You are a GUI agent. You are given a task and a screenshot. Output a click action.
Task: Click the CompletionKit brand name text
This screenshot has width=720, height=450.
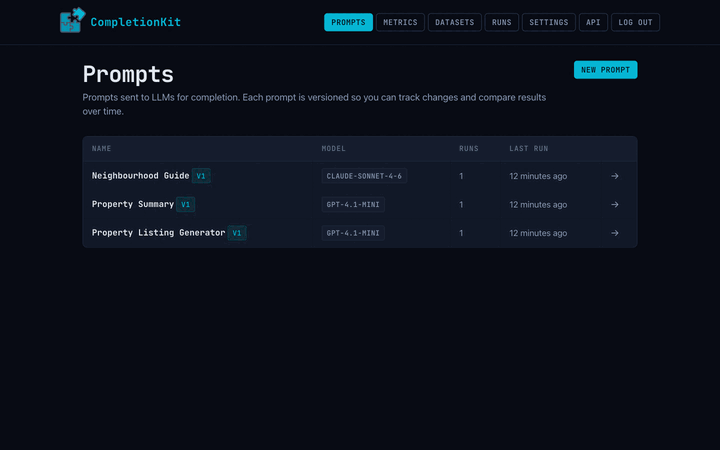coord(135,22)
